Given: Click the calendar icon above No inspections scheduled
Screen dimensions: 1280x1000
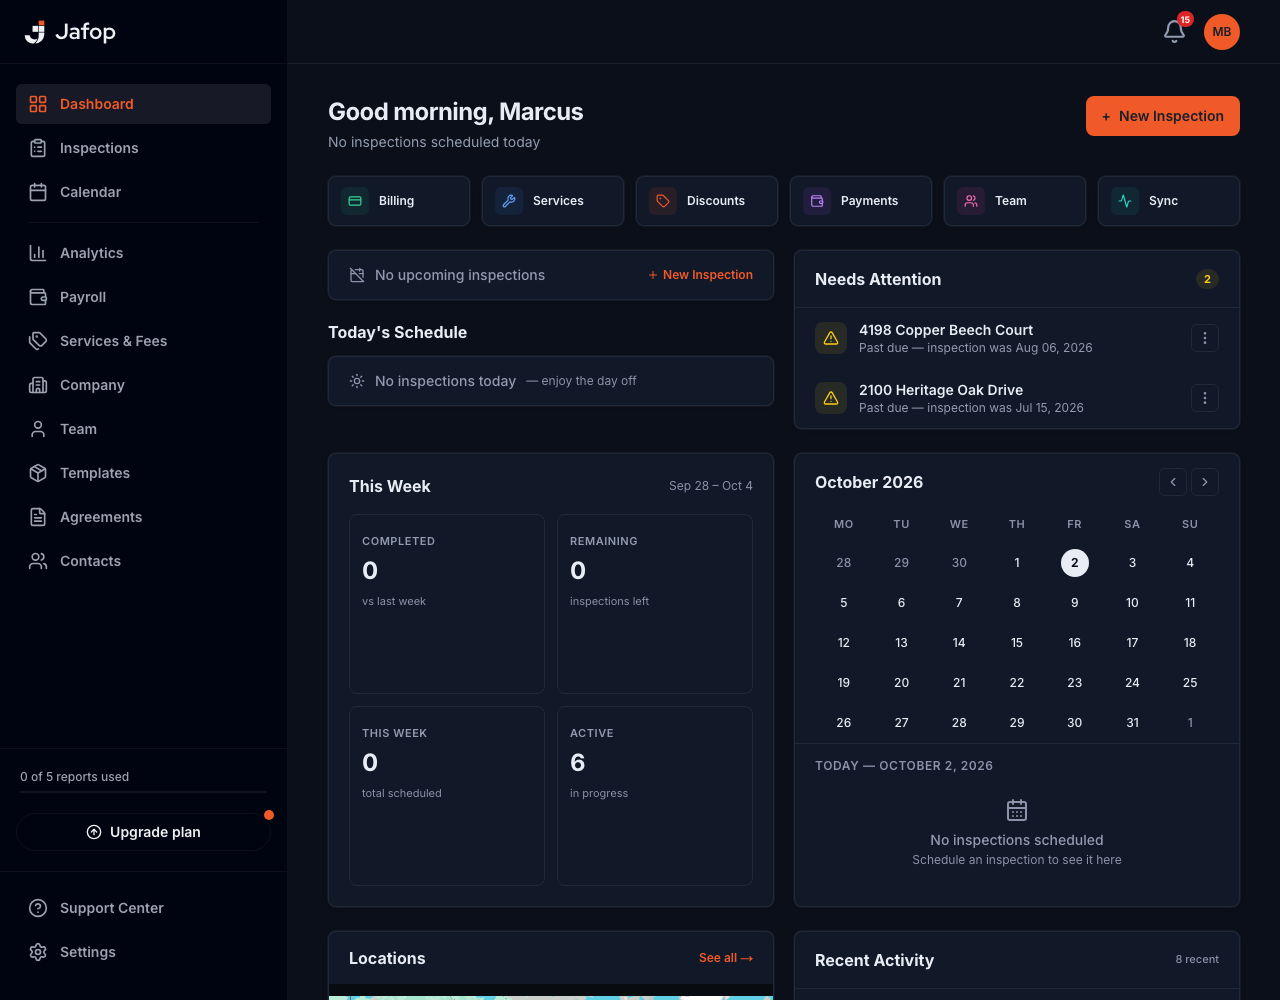Looking at the screenshot, I should 1017,810.
